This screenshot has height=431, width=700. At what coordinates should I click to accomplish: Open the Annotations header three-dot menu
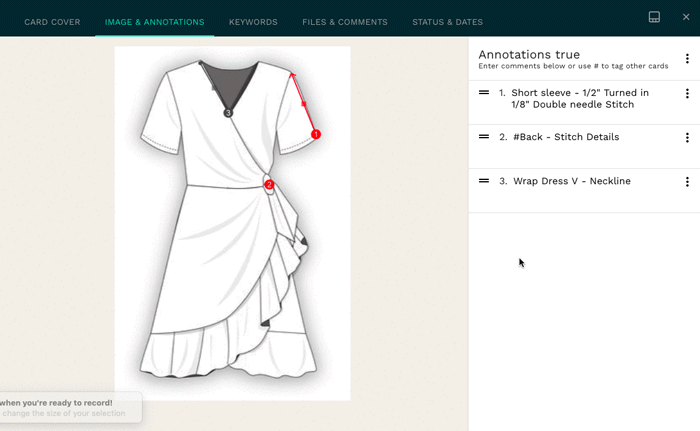[x=687, y=59]
